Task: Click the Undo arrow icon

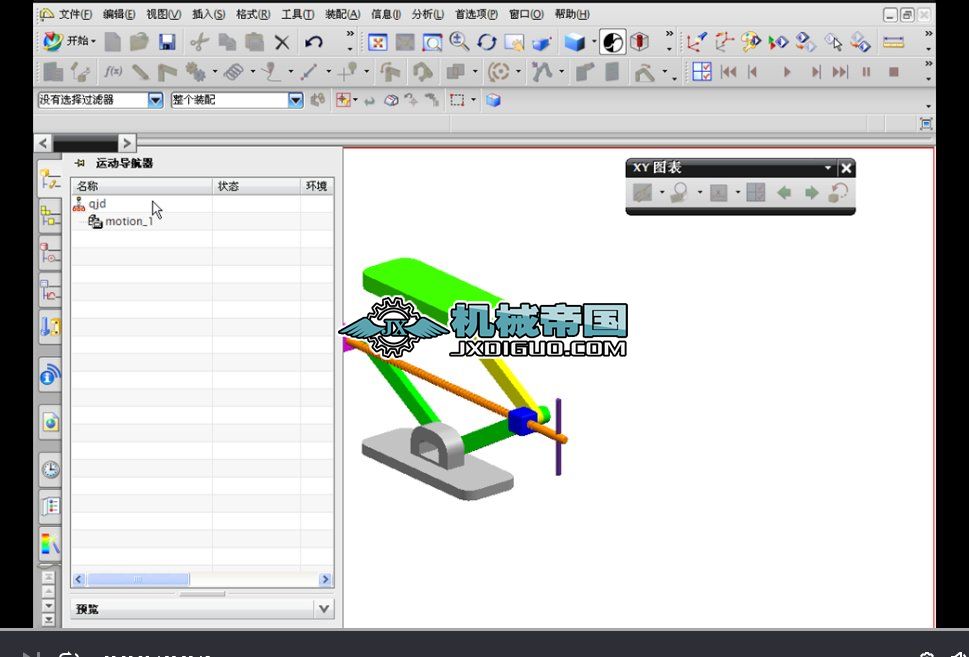Action: click(x=314, y=42)
